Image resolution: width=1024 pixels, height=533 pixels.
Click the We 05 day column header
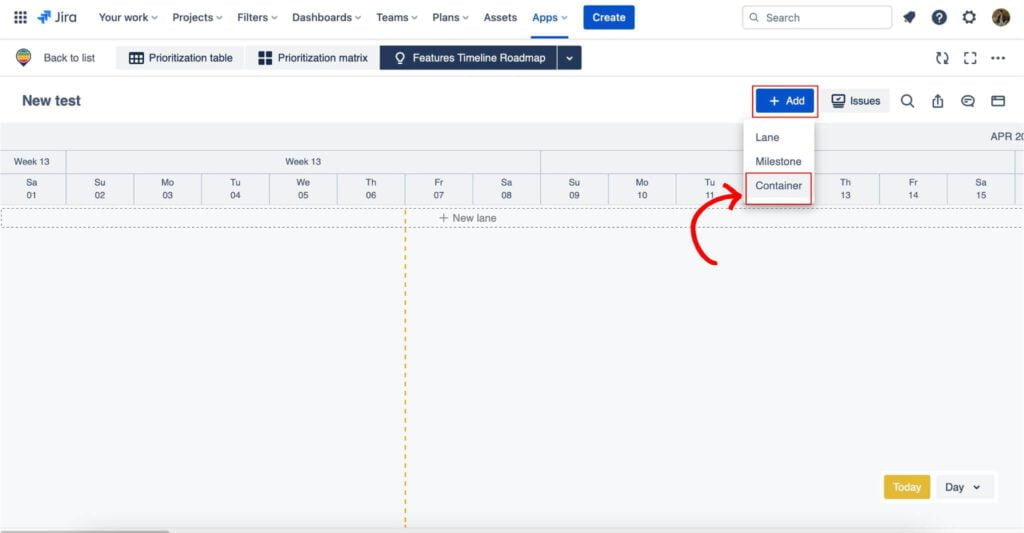pos(303,189)
